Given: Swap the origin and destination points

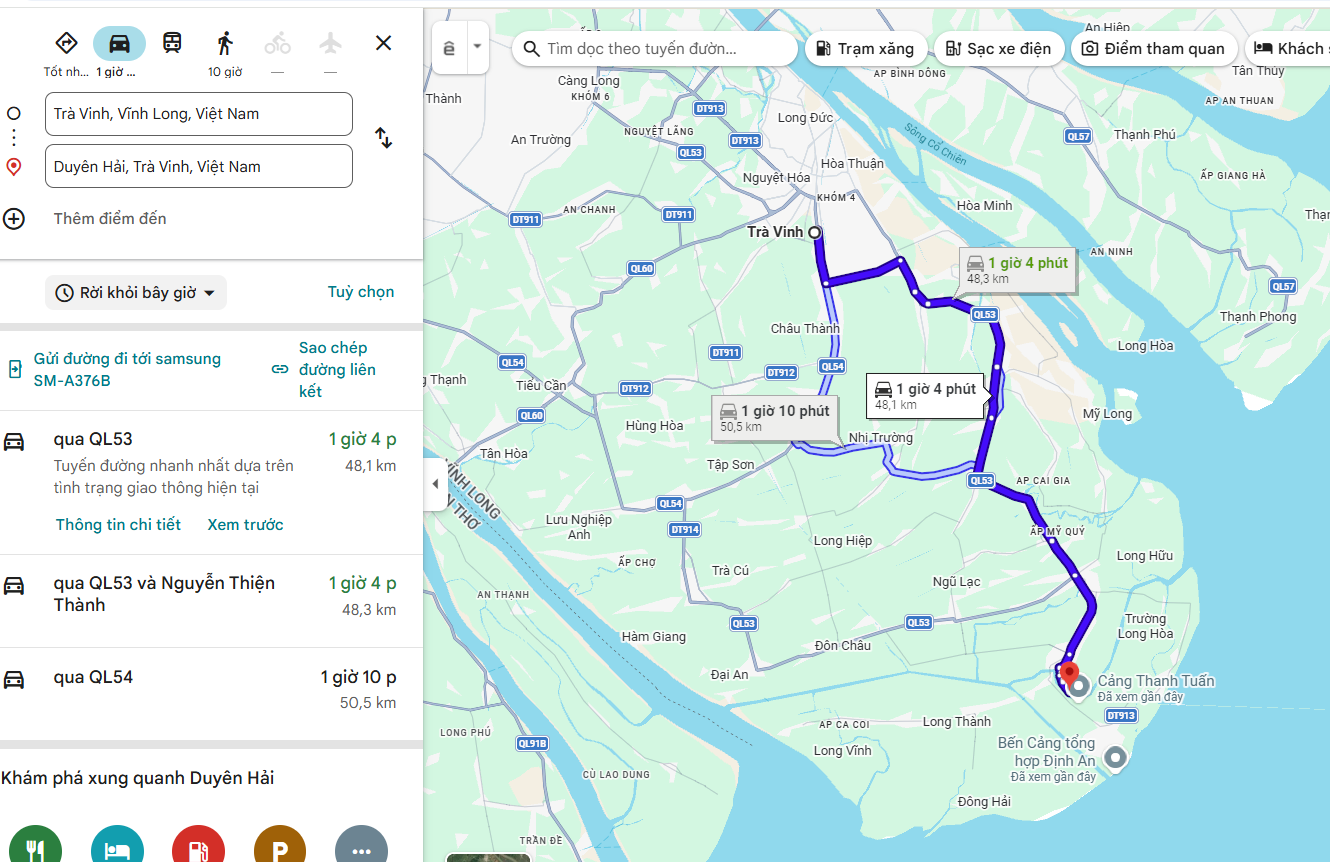Looking at the screenshot, I should point(384,138).
